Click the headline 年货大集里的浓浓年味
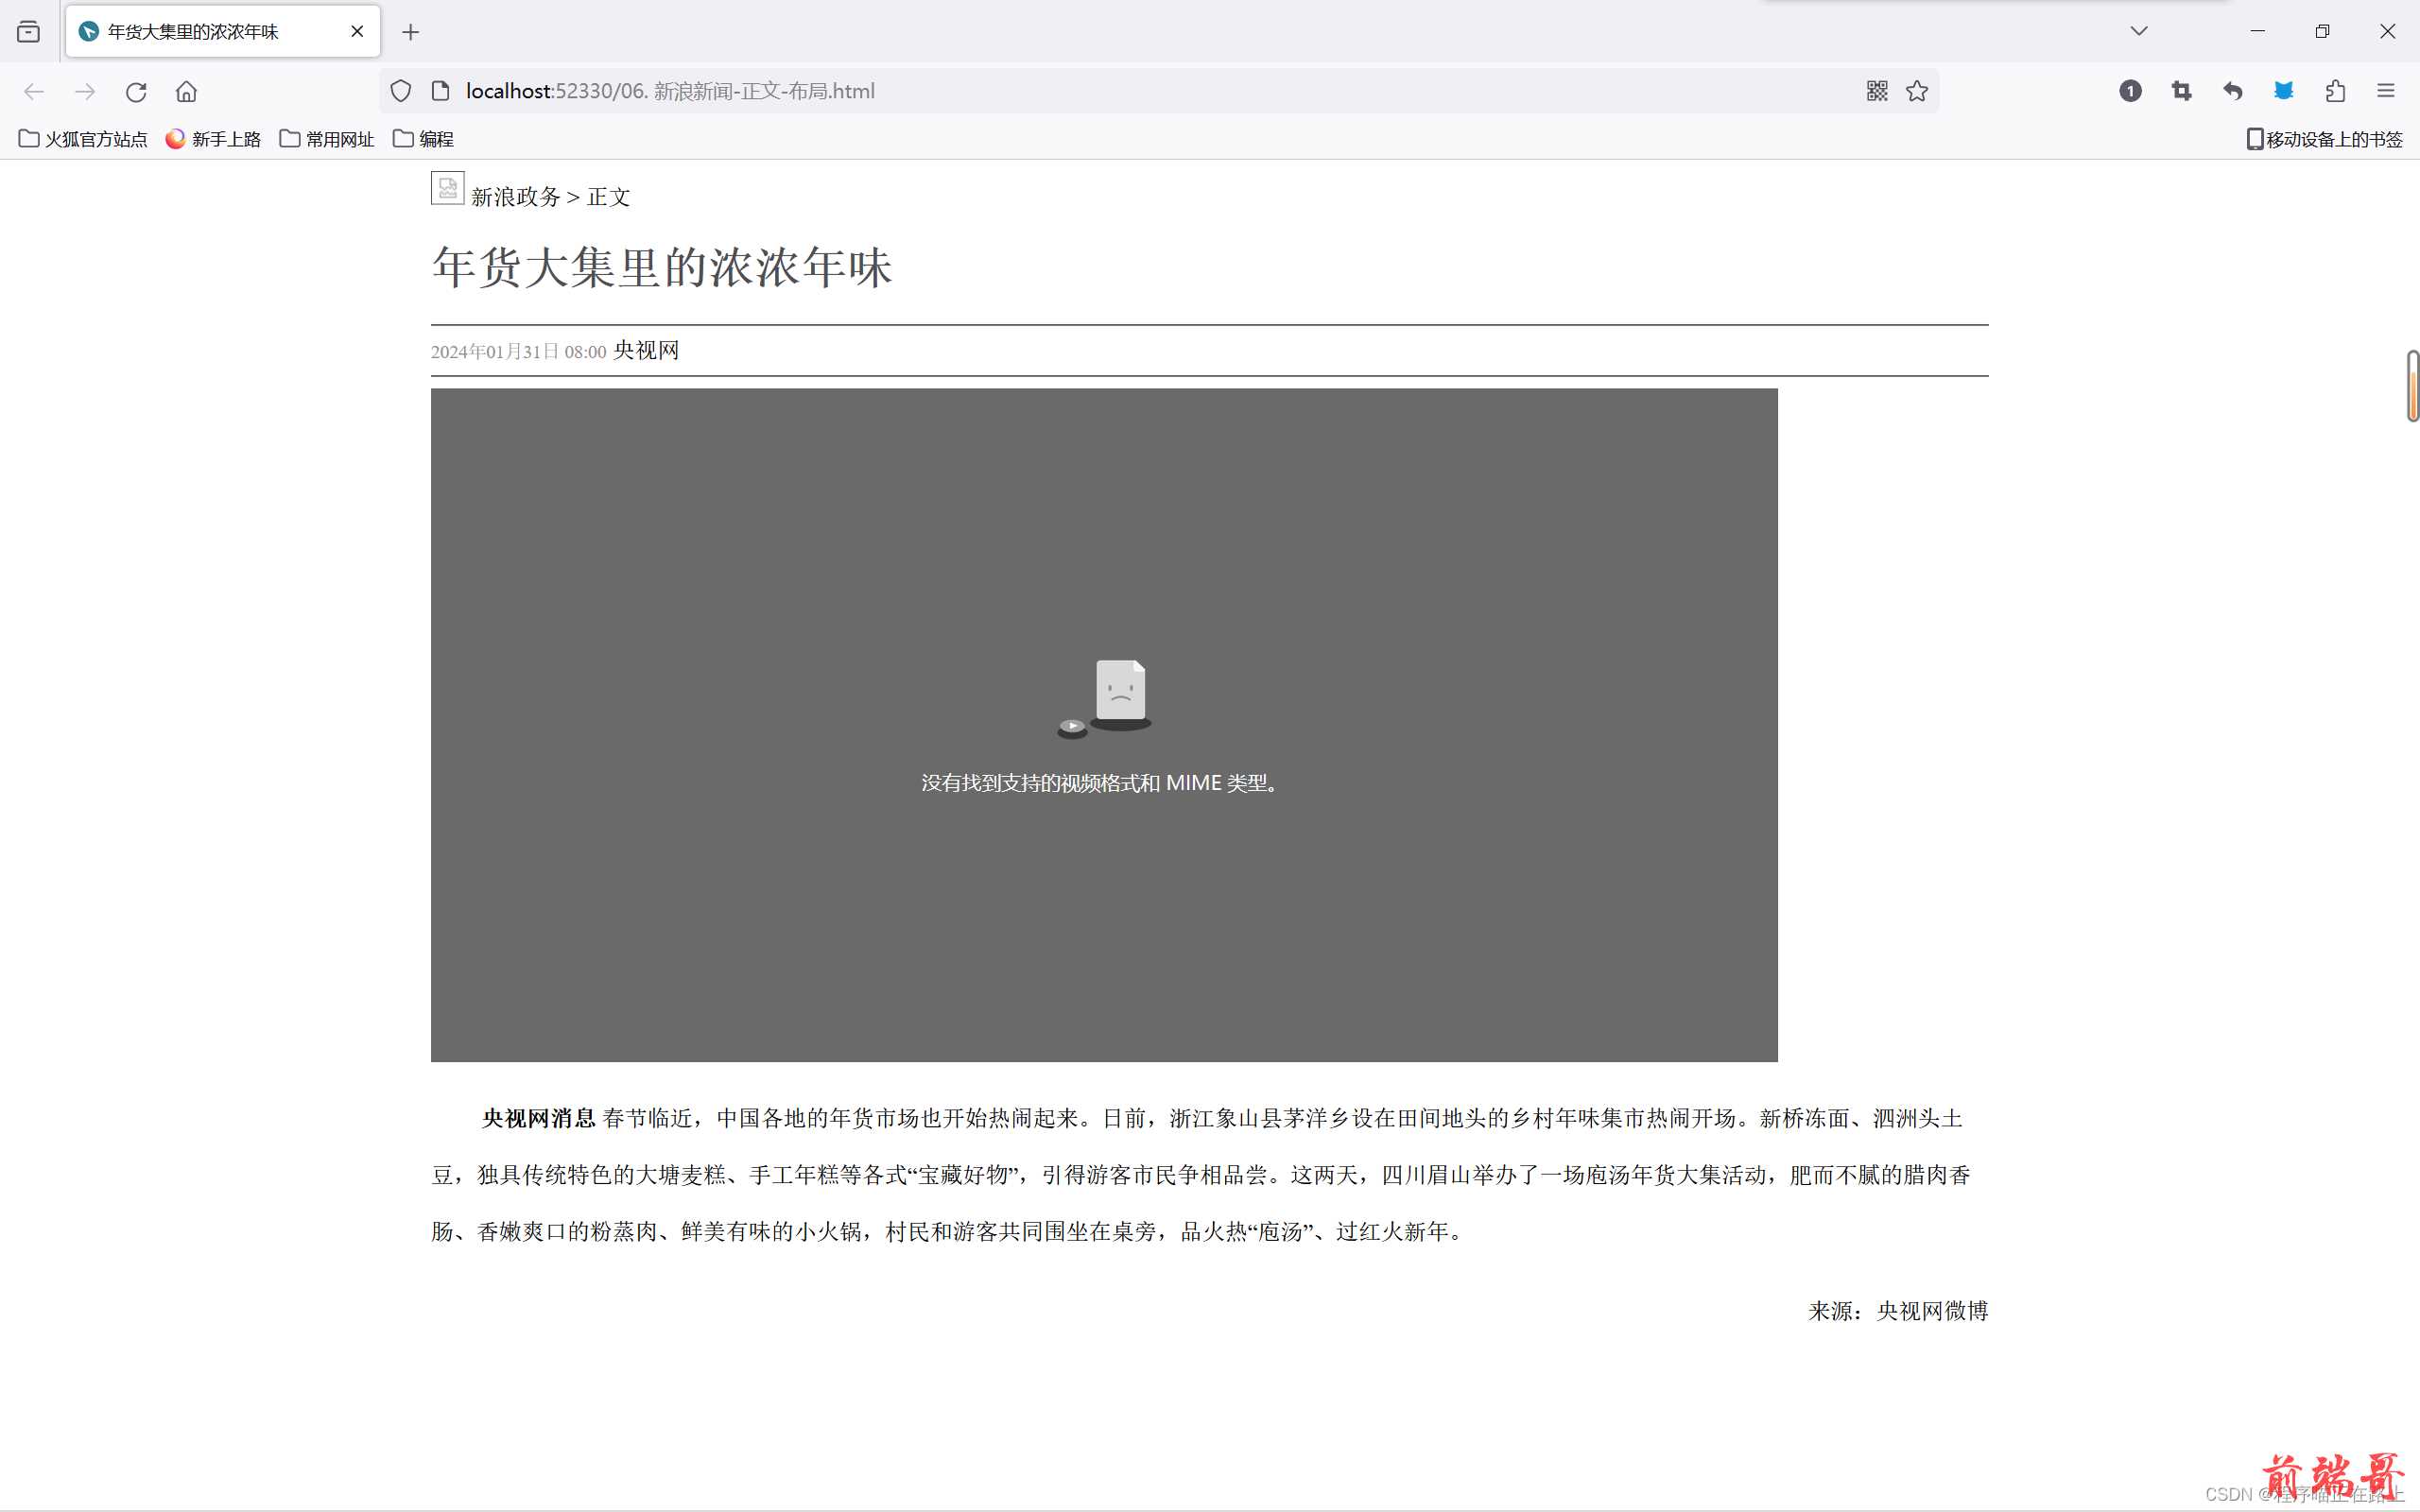Image resolution: width=2420 pixels, height=1512 pixels. pyautogui.click(x=662, y=268)
